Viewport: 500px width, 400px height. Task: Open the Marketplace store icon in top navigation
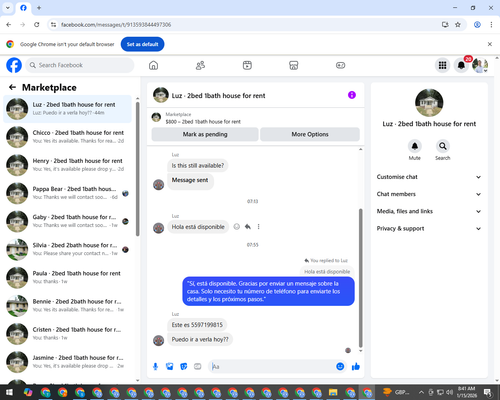coord(294,65)
